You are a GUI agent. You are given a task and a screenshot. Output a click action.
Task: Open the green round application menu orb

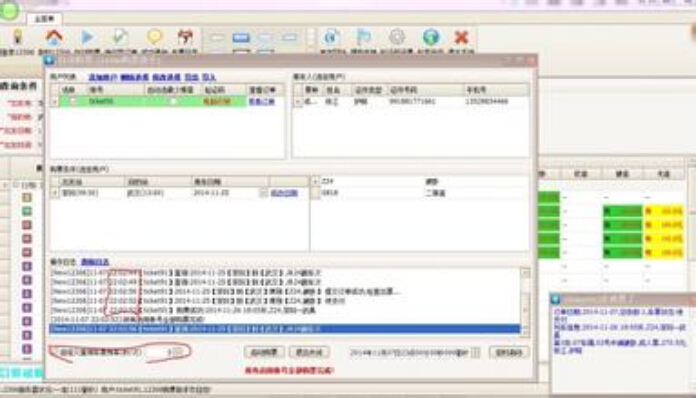(9, 11)
